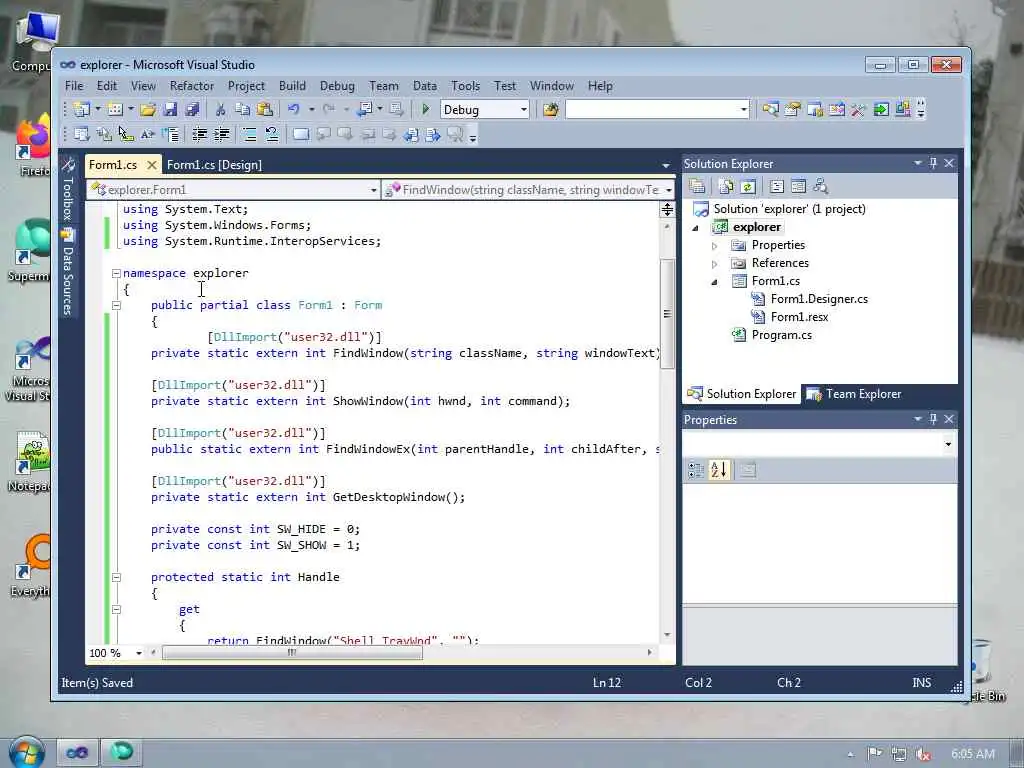Pin the Properties panel (auto hide)
The height and width of the screenshot is (768, 1024).
click(934, 419)
